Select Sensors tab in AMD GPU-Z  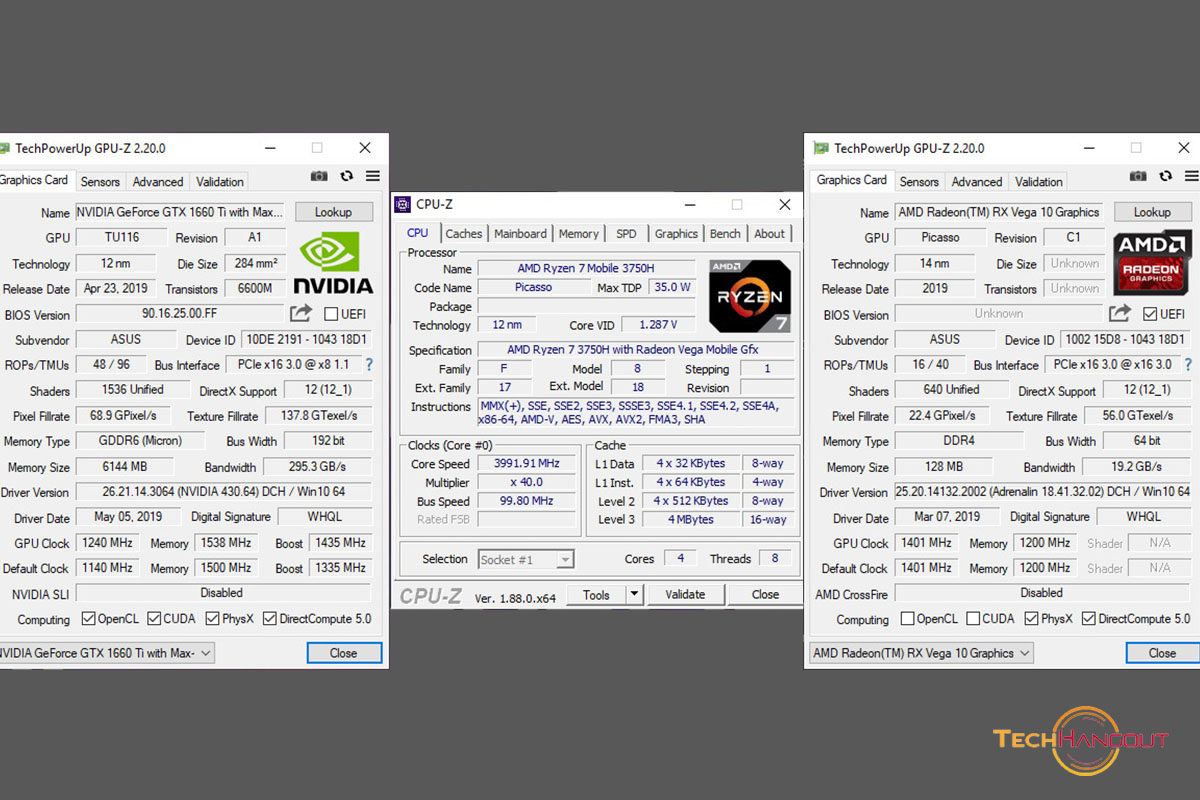pyautogui.click(x=919, y=182)
